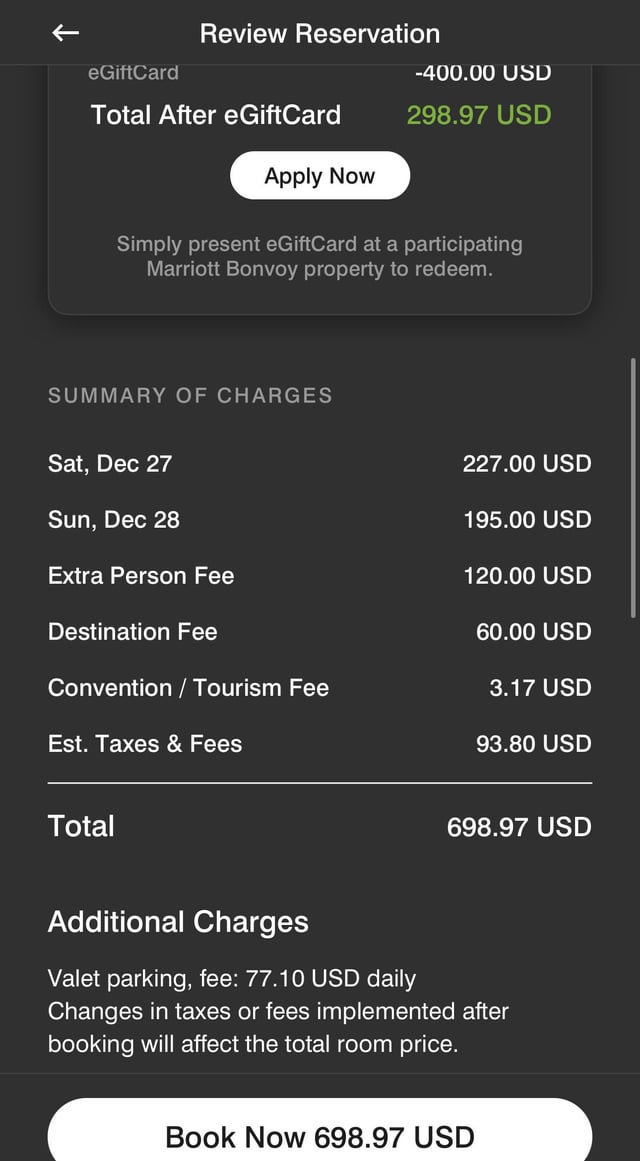Tap the Total 698.97 USD amount
Viewport: 640px width, 1161px height.
click(519, 827)
